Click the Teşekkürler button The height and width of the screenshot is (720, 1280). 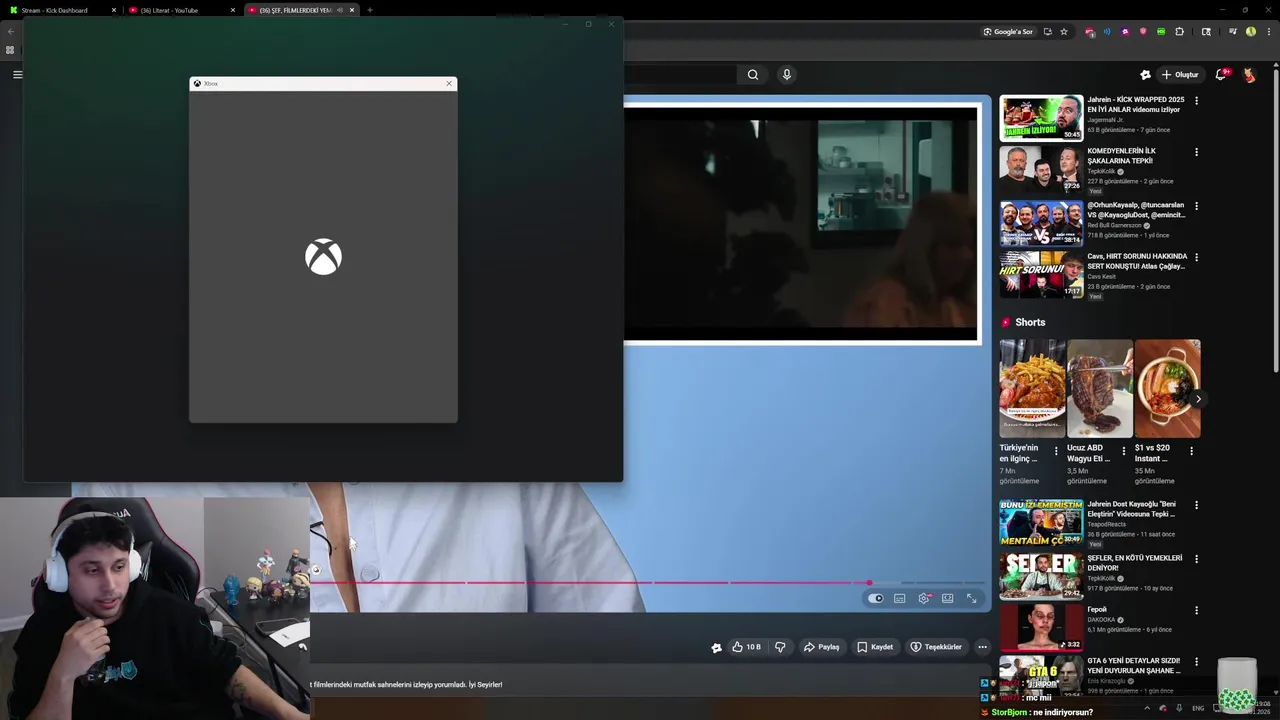pyautogui.click(x=936, y=647)
